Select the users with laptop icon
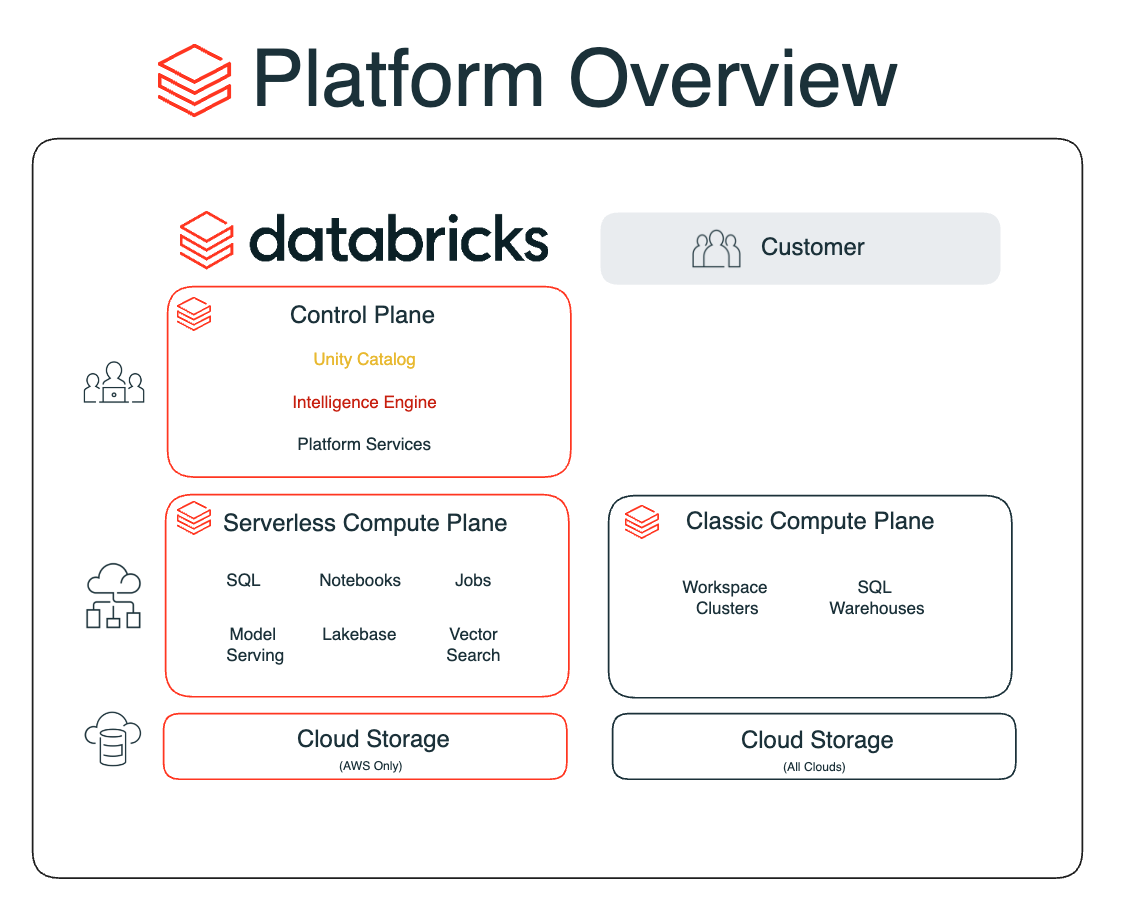The width and height of the screenshot is (1124, 910). click(113, 383)
